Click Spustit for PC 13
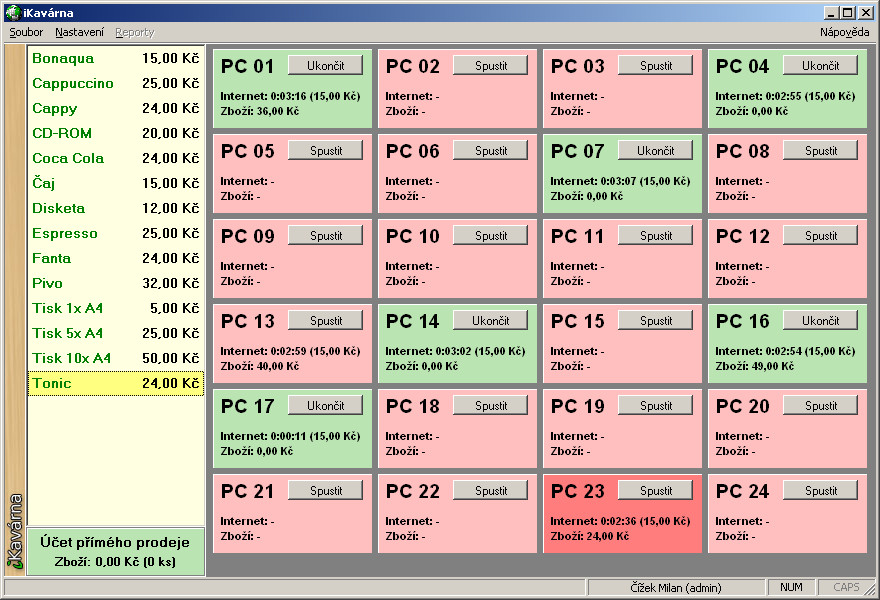This screenshot has width=880, height=600. coord(326,320)
